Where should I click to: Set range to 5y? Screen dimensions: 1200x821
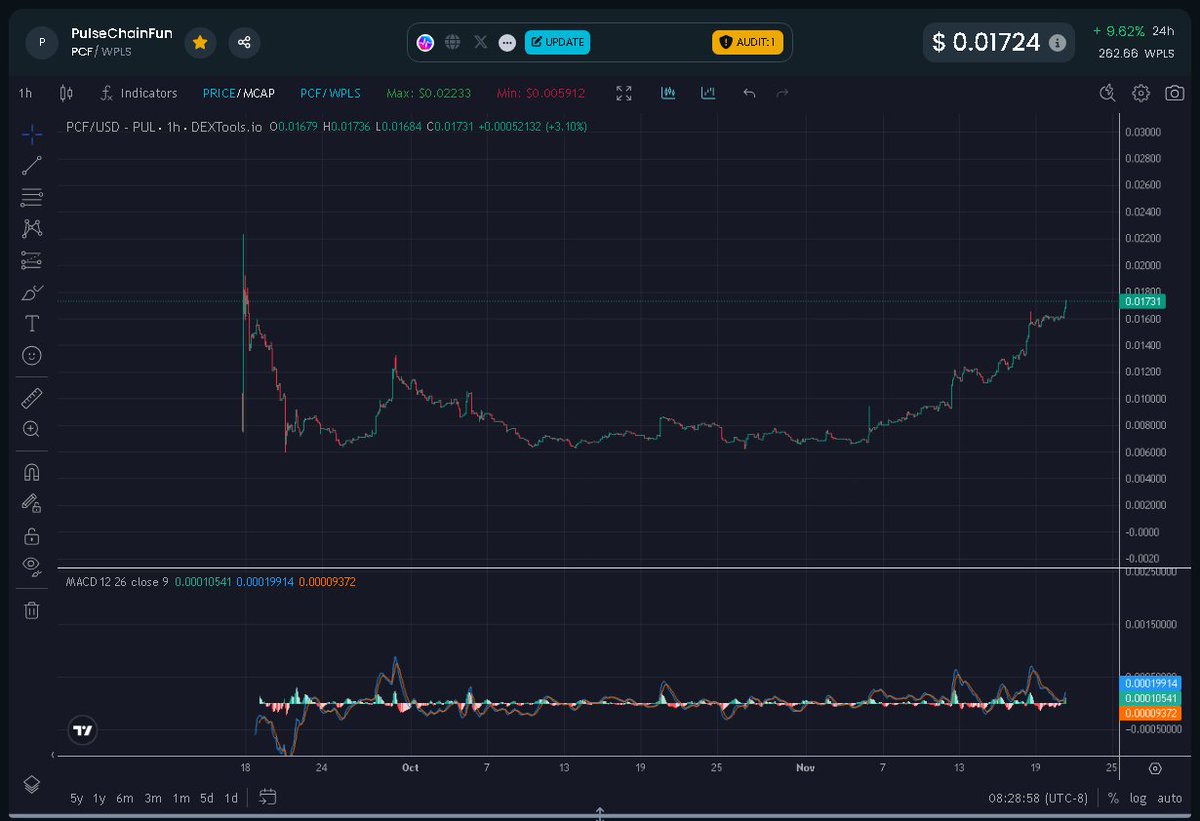tap(77, 798)
